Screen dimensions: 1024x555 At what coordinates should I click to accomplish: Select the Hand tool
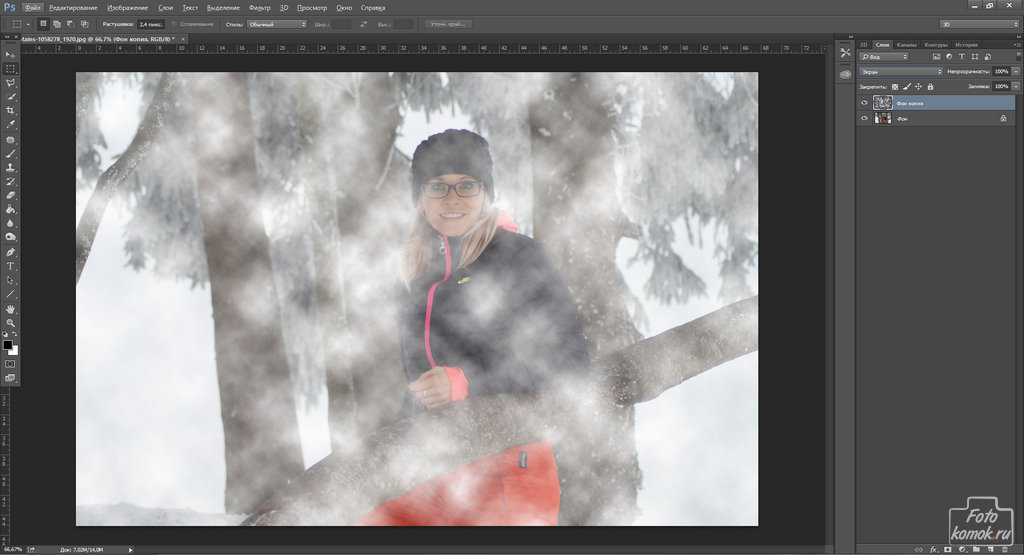(10, 309)
